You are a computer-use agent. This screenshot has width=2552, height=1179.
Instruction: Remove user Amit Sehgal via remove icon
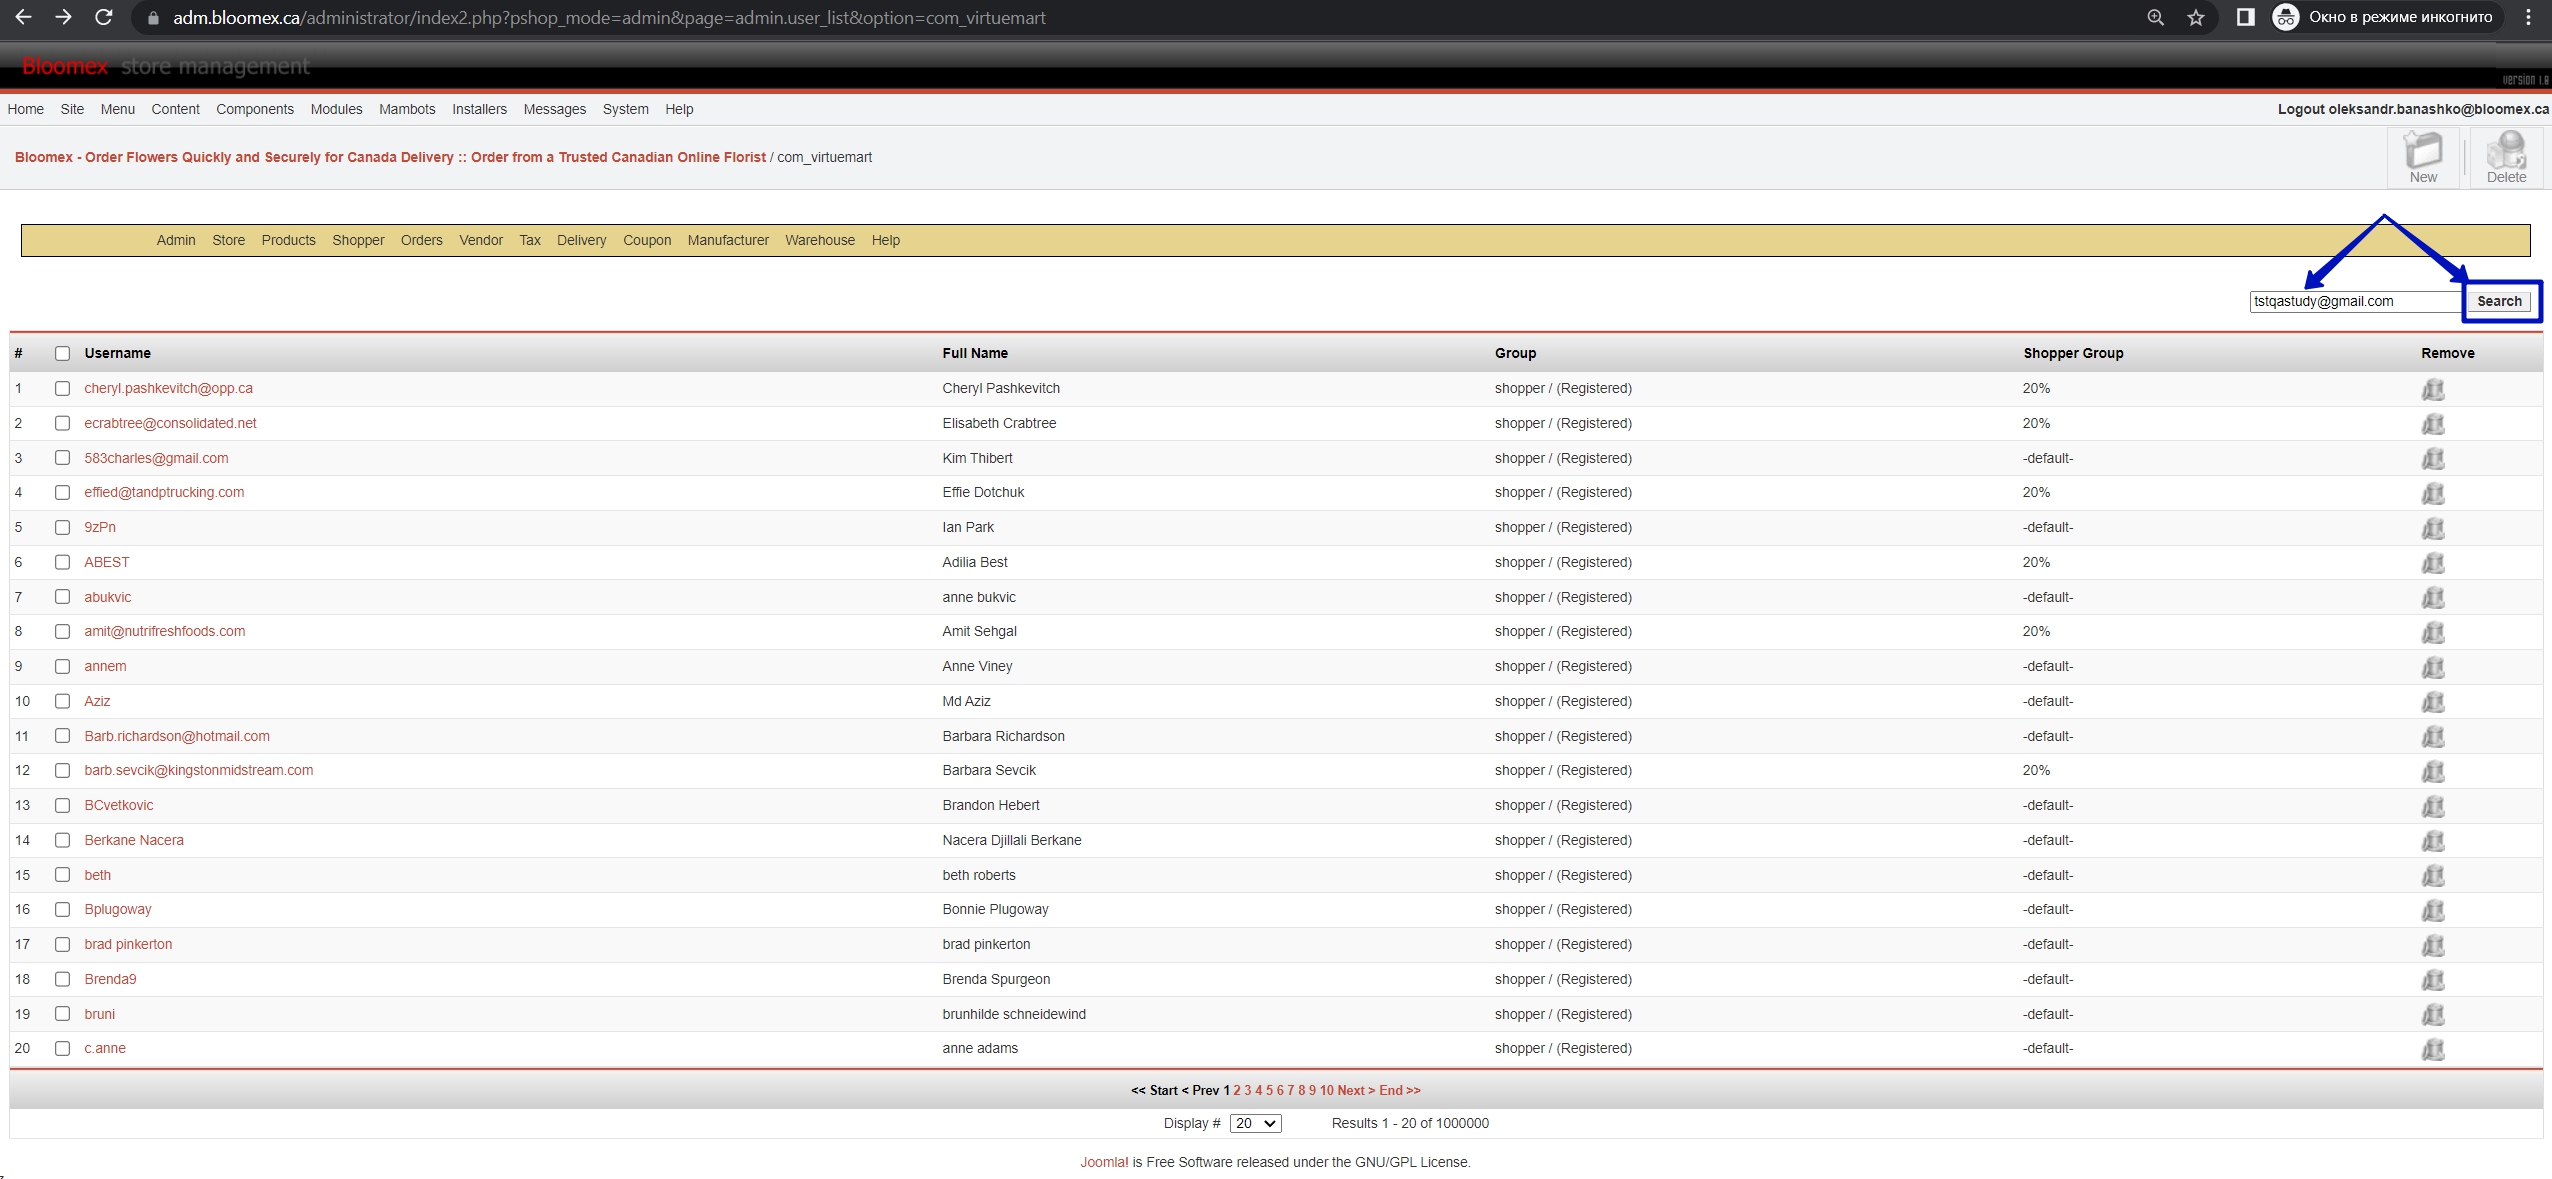[x=2433, y=632]
